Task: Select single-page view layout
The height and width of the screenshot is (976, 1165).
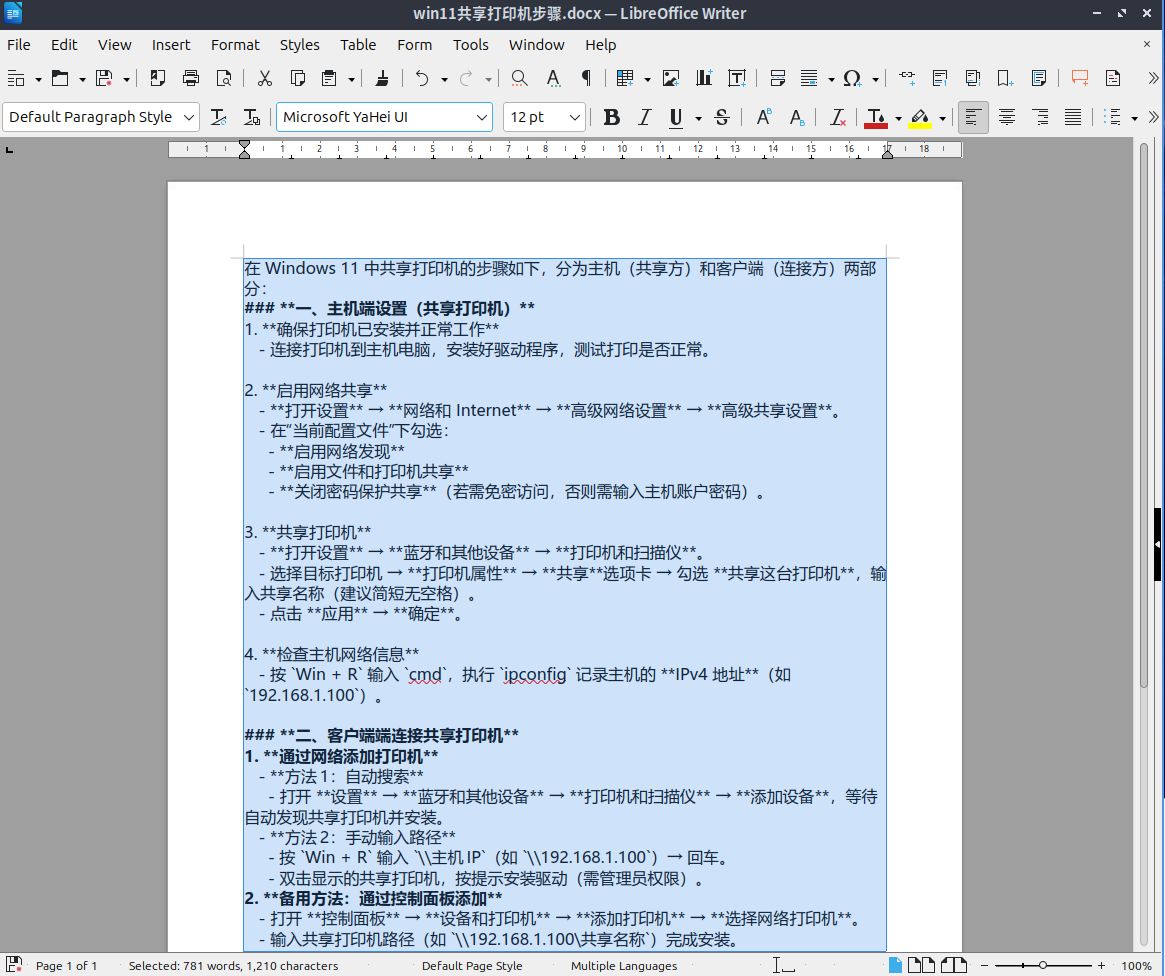Action: 895,965
